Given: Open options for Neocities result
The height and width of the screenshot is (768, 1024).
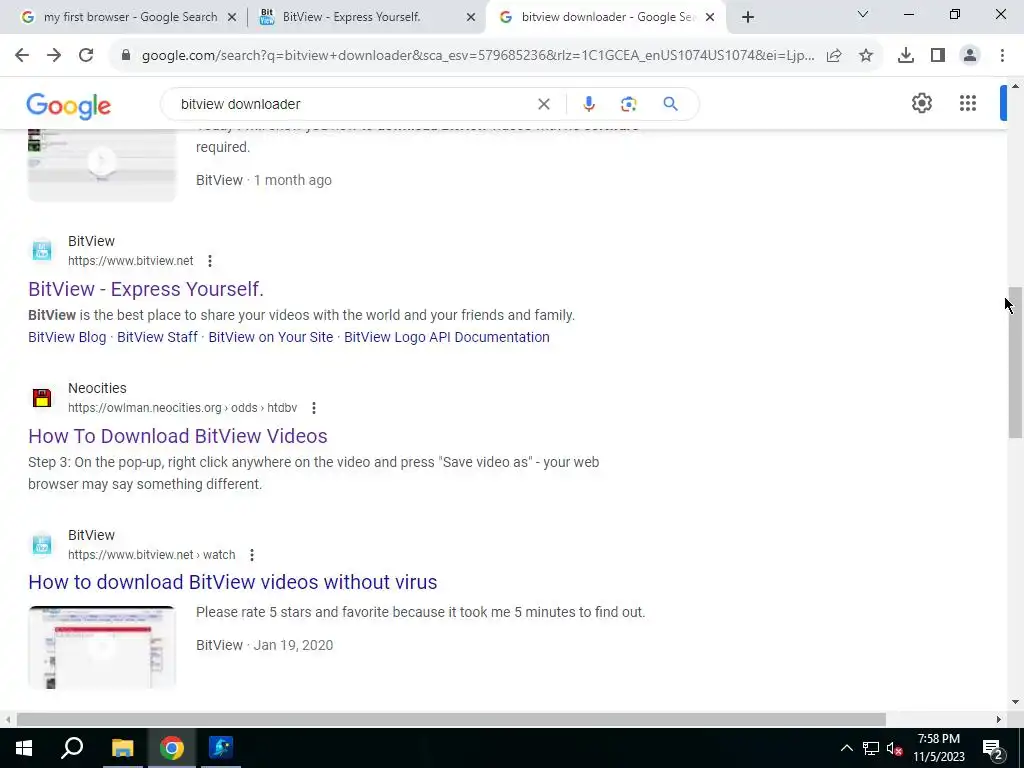Looking at the screenshot, I should [x=313, y=408].
